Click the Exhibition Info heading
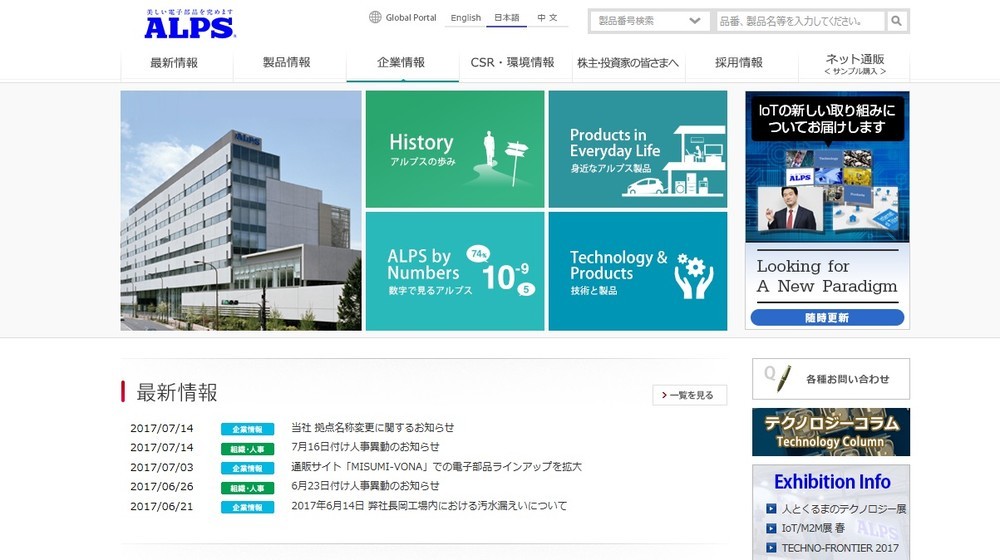 point(832,482)
